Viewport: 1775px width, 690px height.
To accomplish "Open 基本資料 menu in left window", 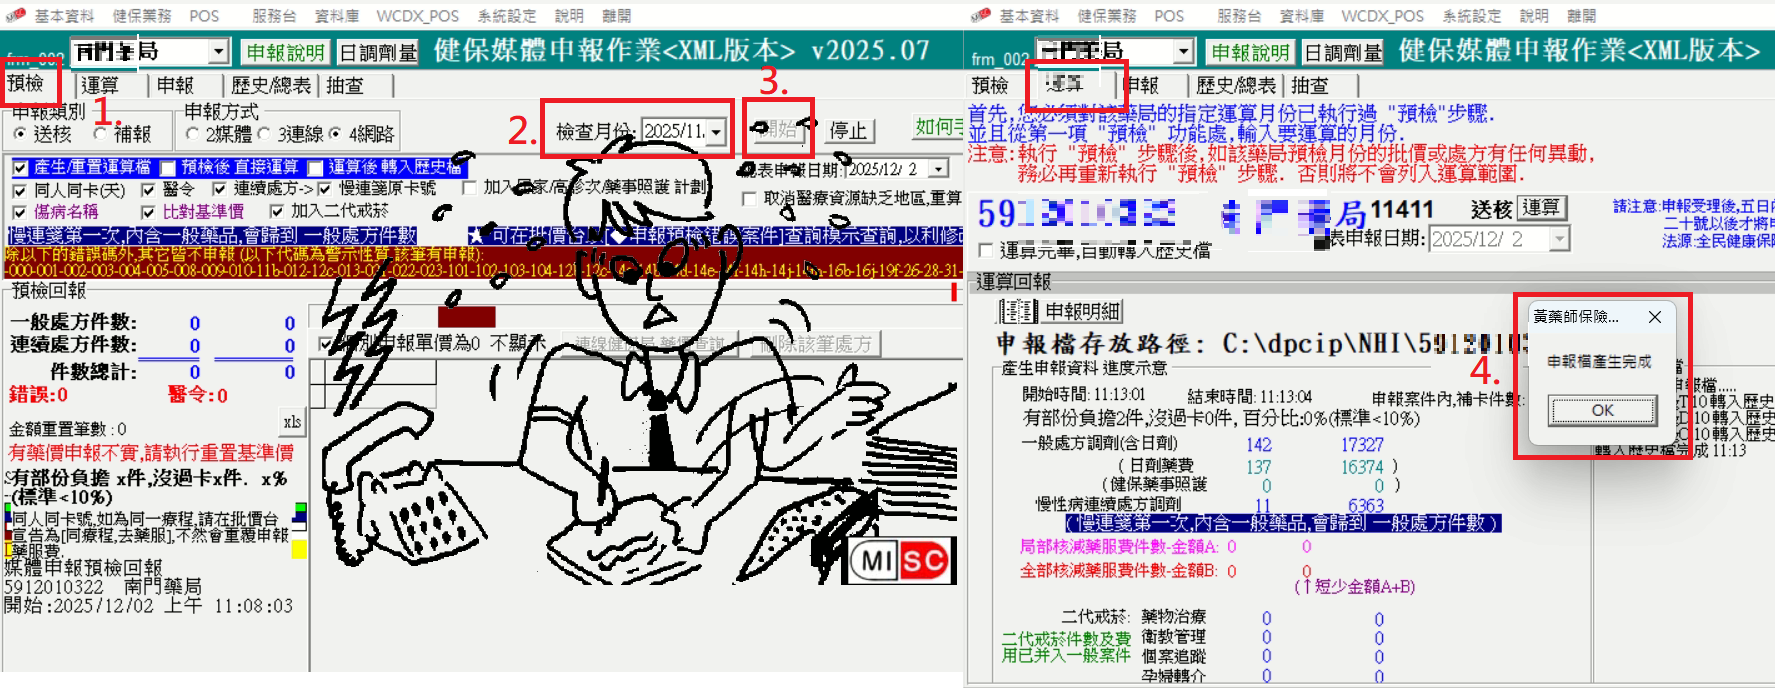I will click(64, 16).
